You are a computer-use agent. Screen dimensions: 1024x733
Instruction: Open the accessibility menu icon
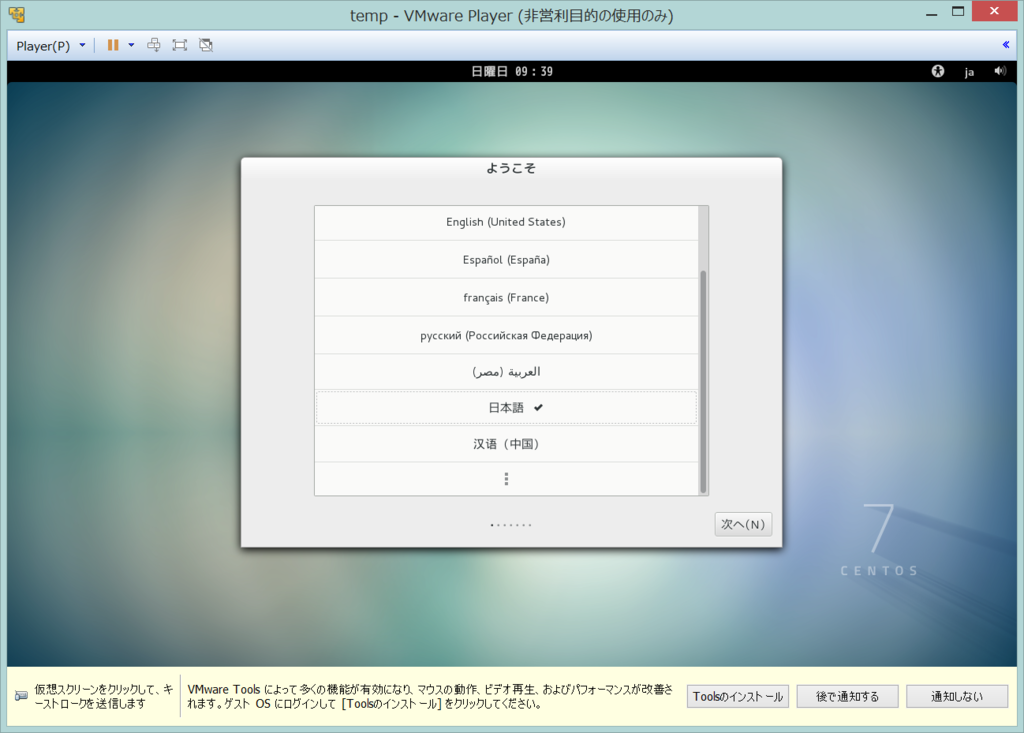coord(938,71)
